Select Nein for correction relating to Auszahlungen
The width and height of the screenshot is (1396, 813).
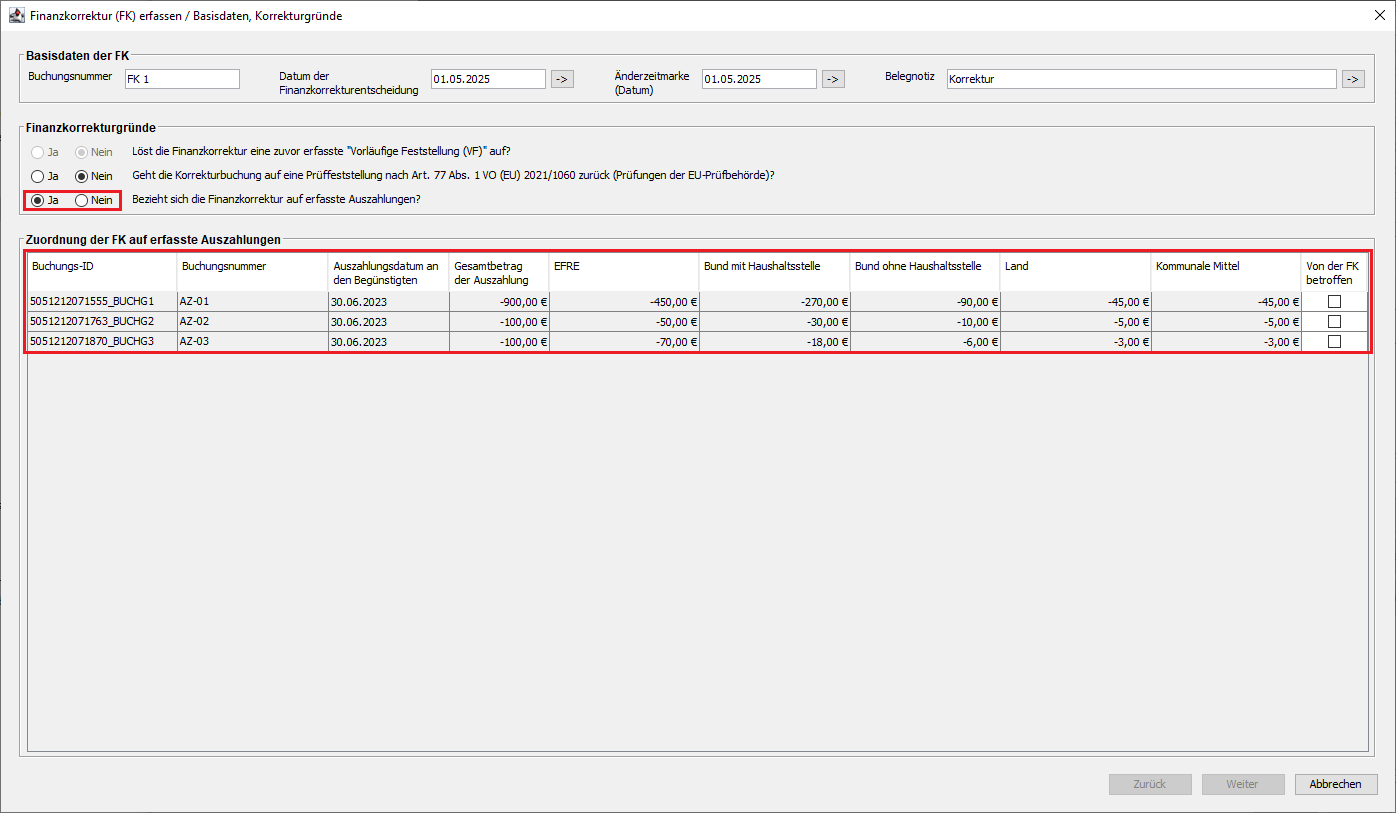(82, 200)
